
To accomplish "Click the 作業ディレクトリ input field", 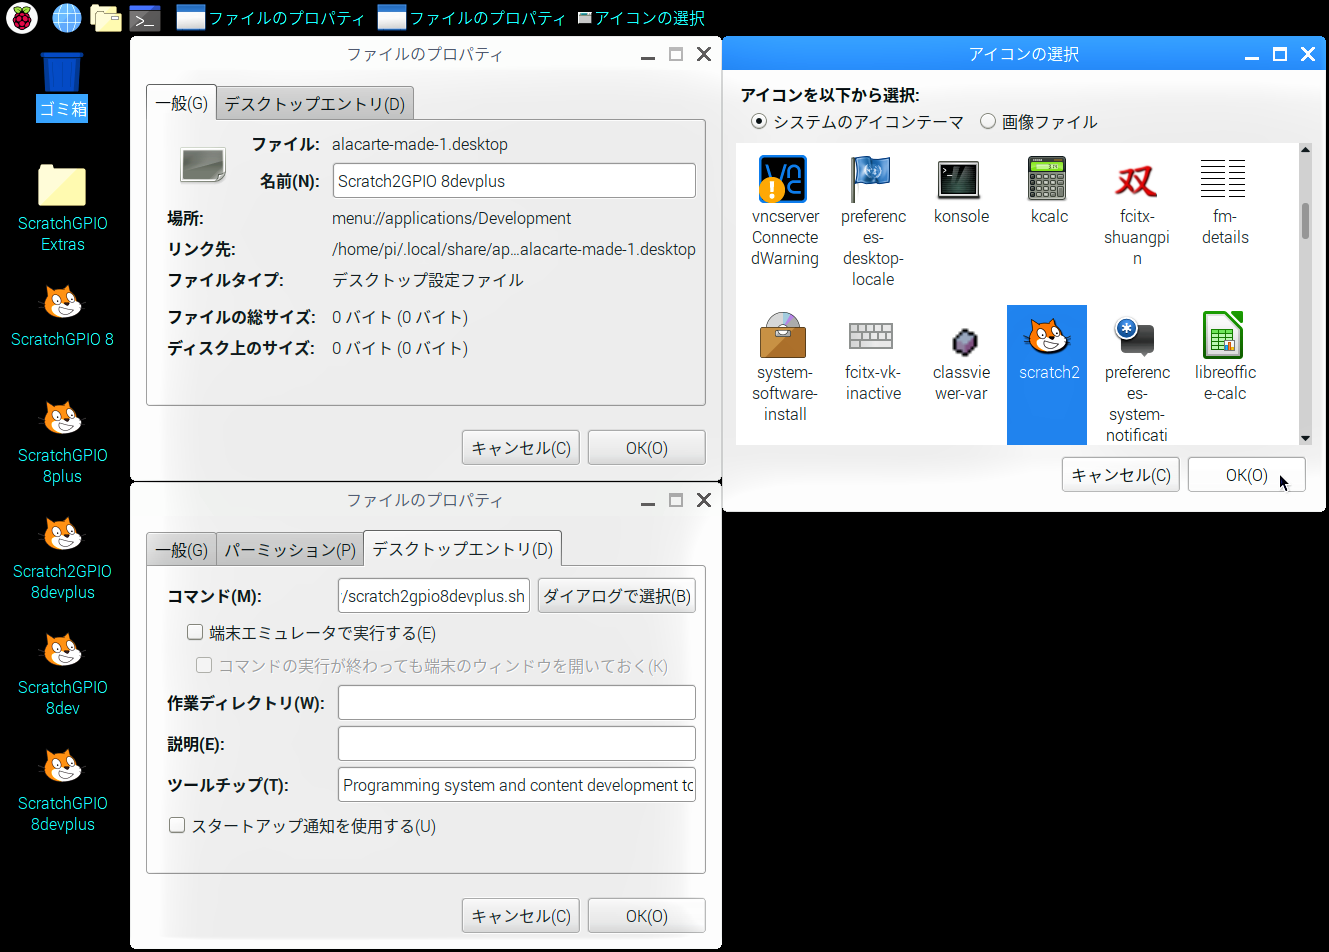I will (516, 703).
